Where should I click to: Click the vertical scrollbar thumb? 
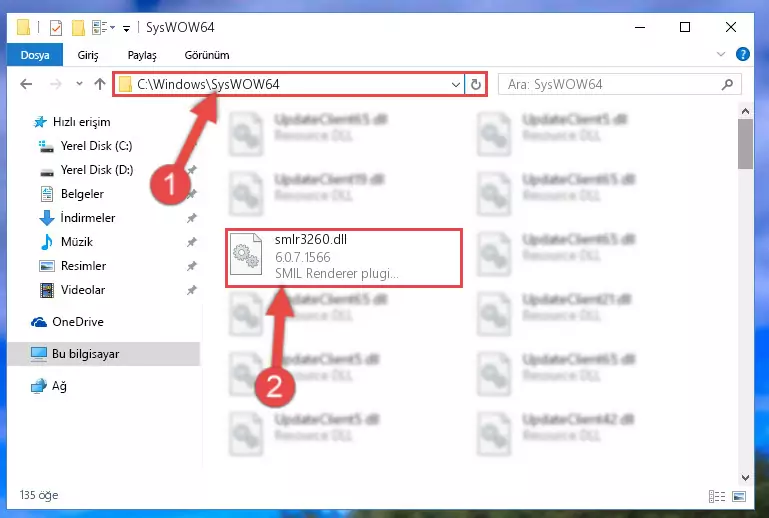745,144
